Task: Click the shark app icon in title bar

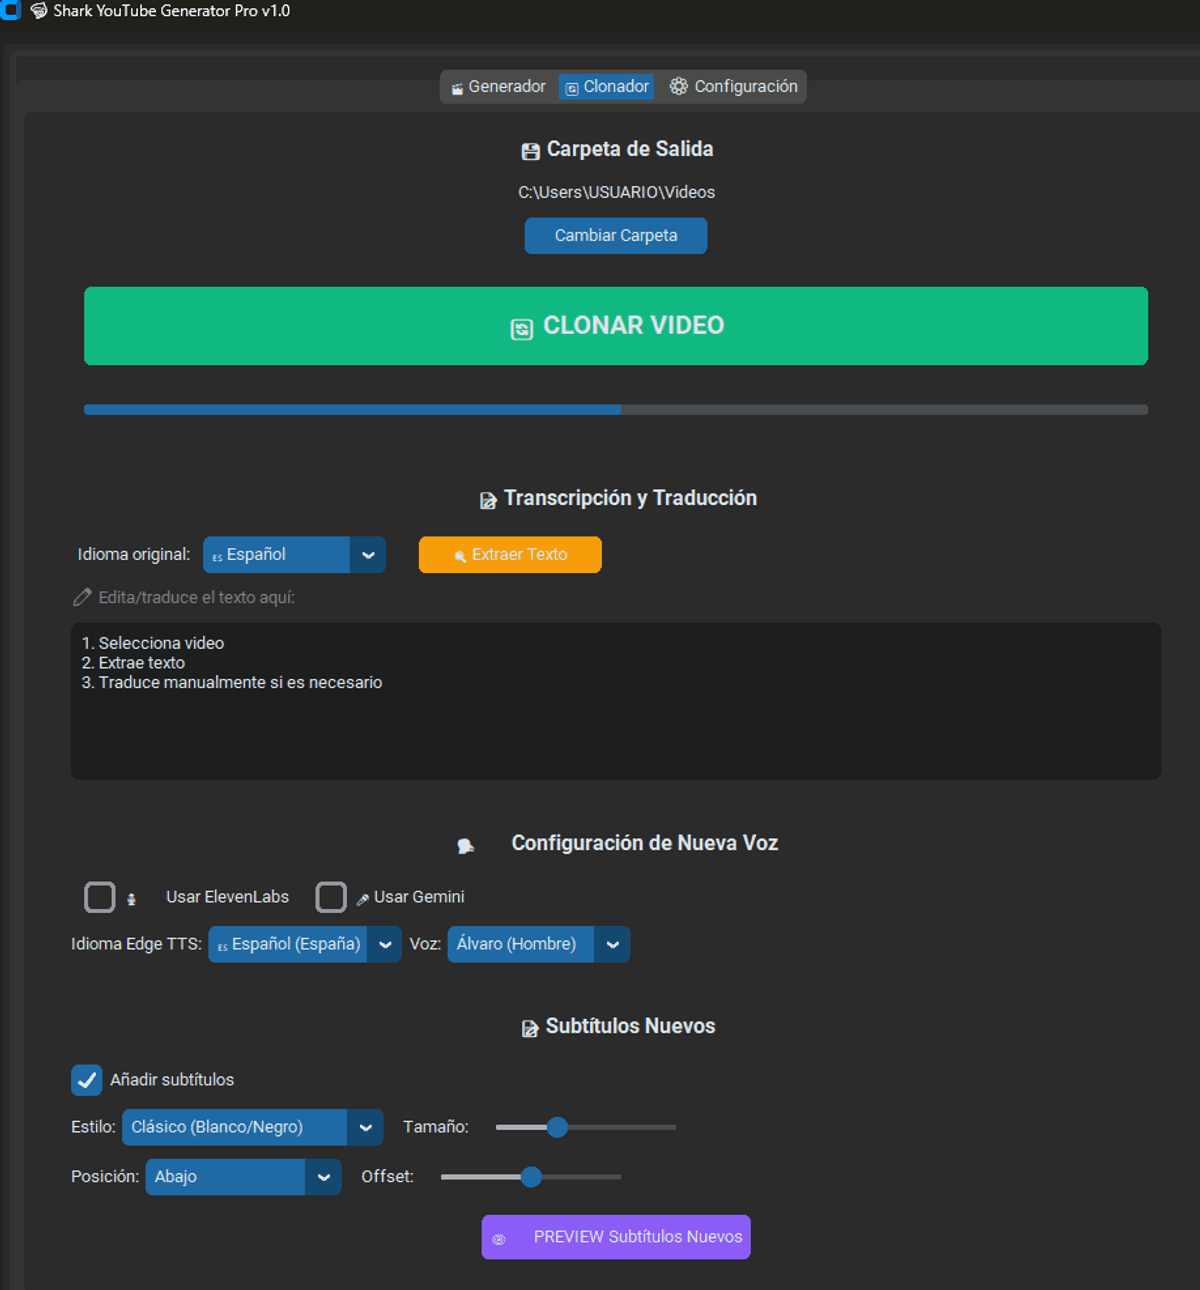Action: tap(39, 11)
